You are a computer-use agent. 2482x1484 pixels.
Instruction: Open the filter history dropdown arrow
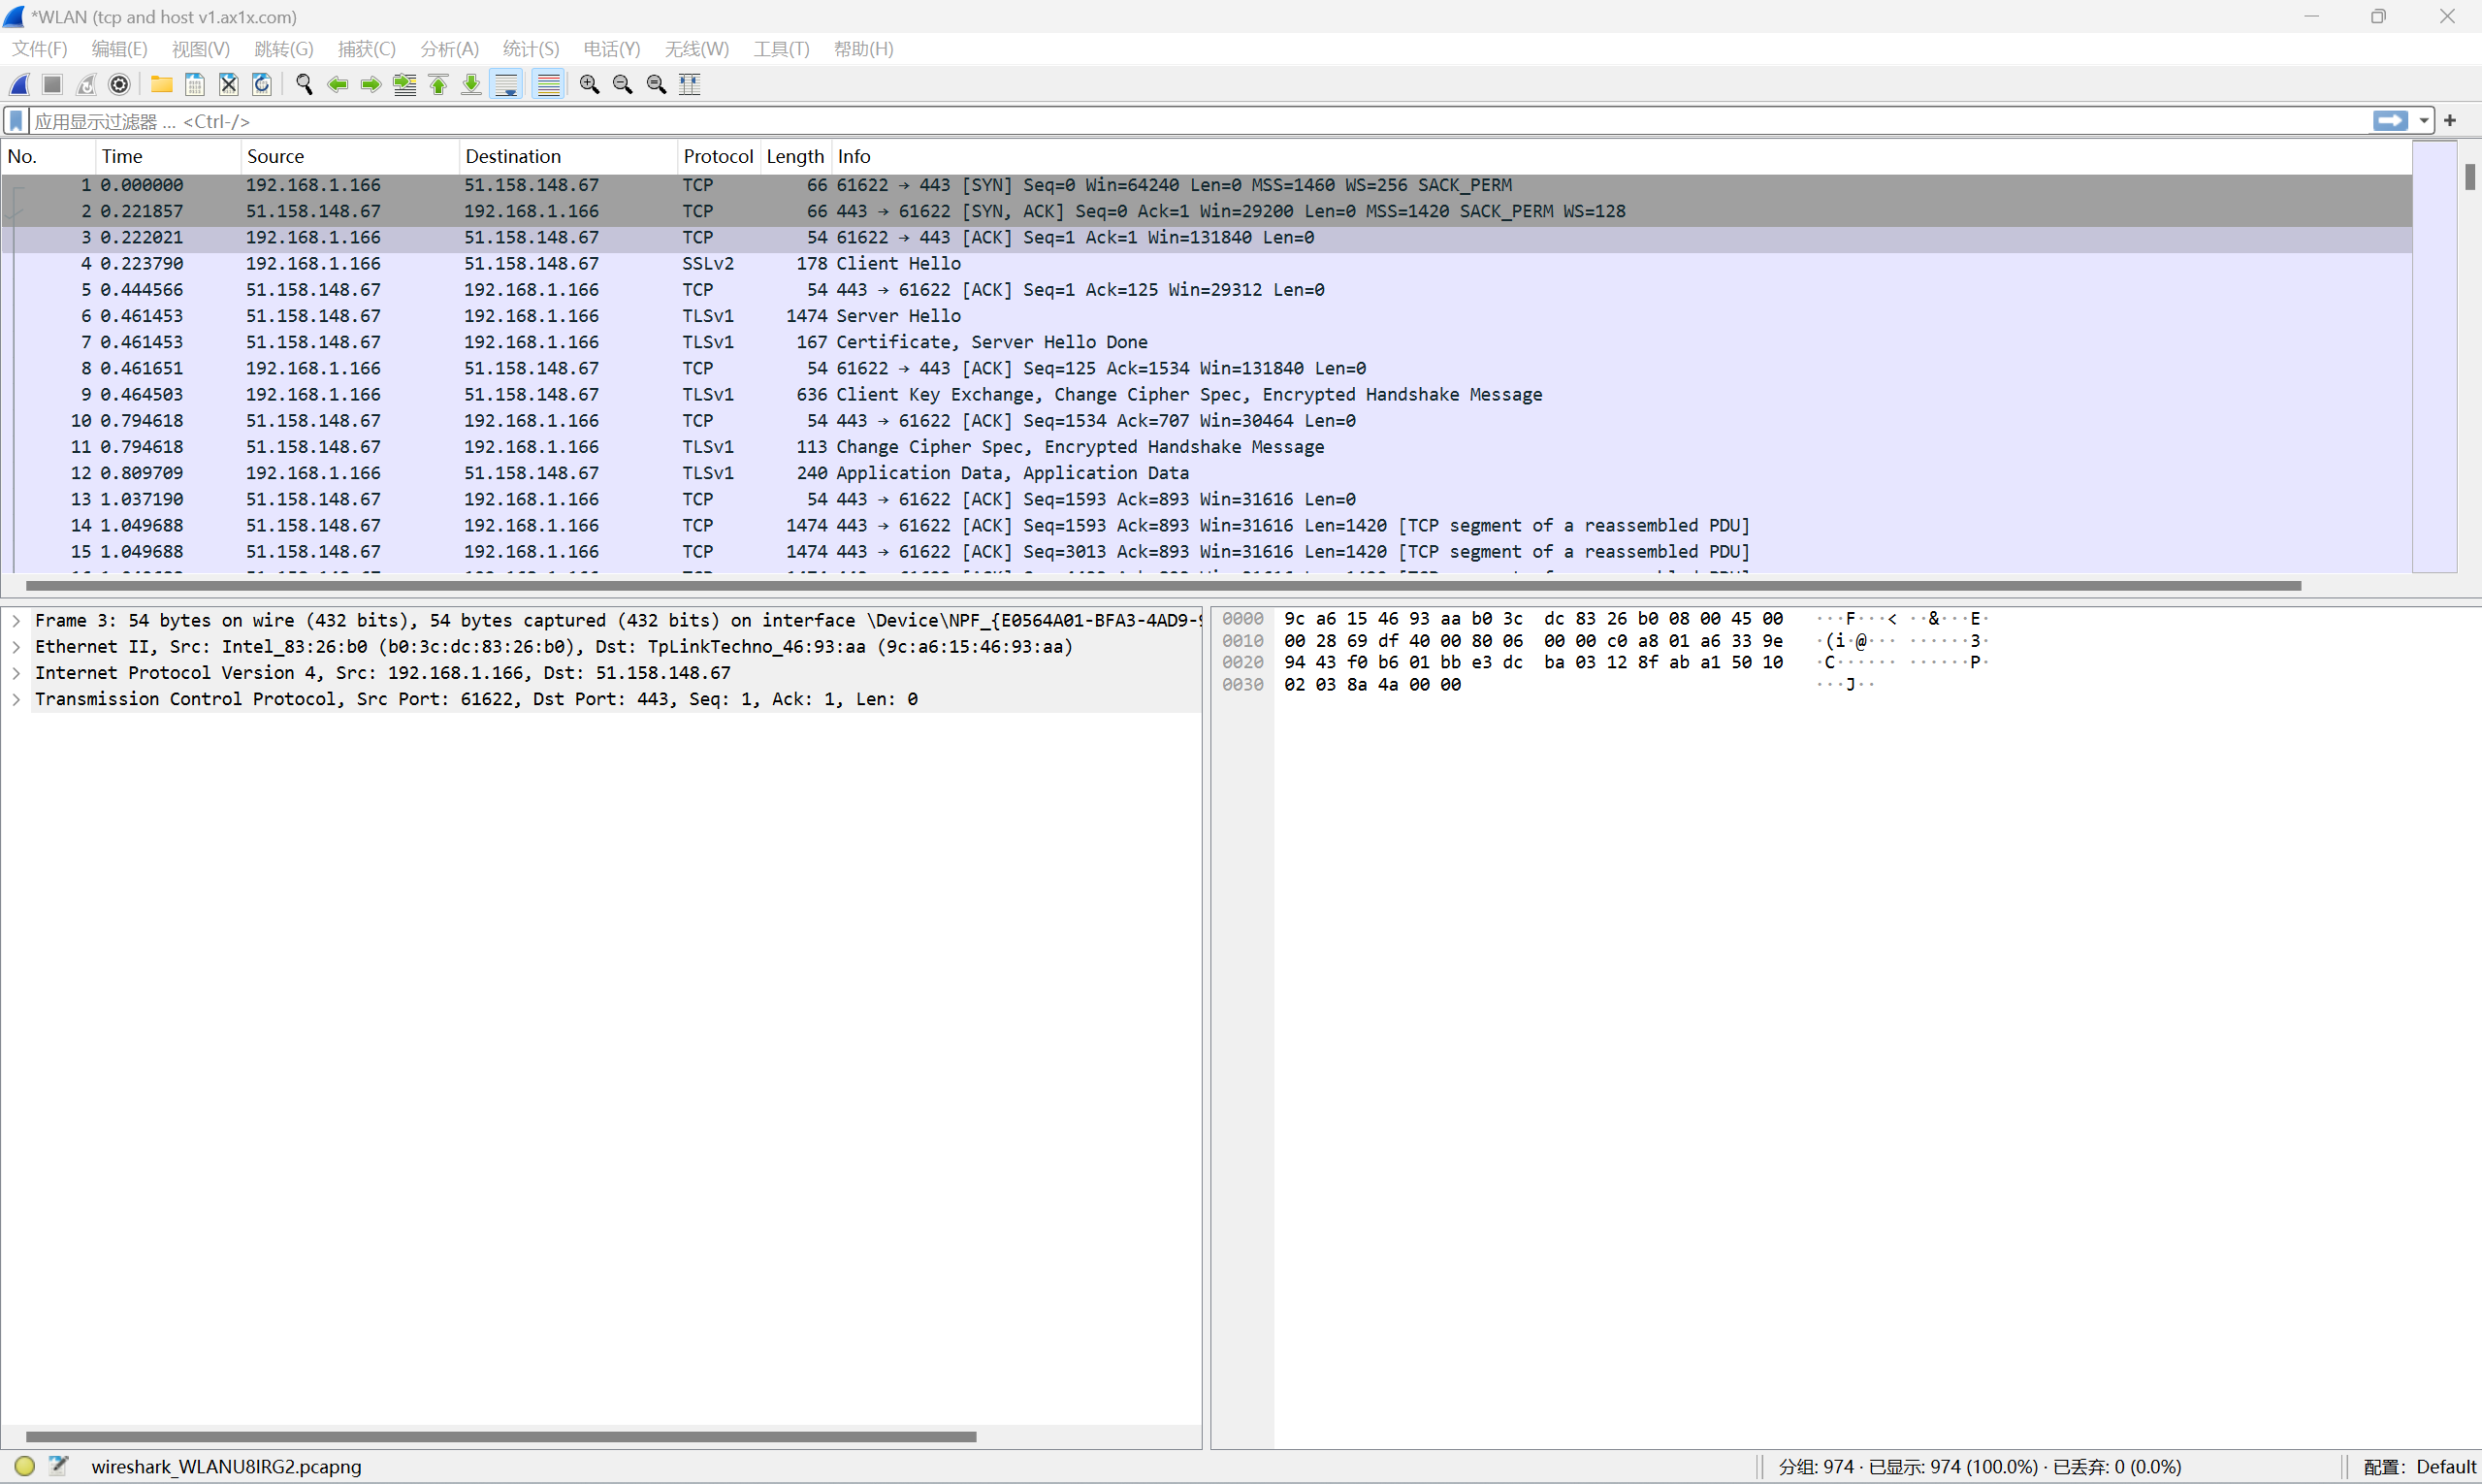click(x=2424, y=121)
